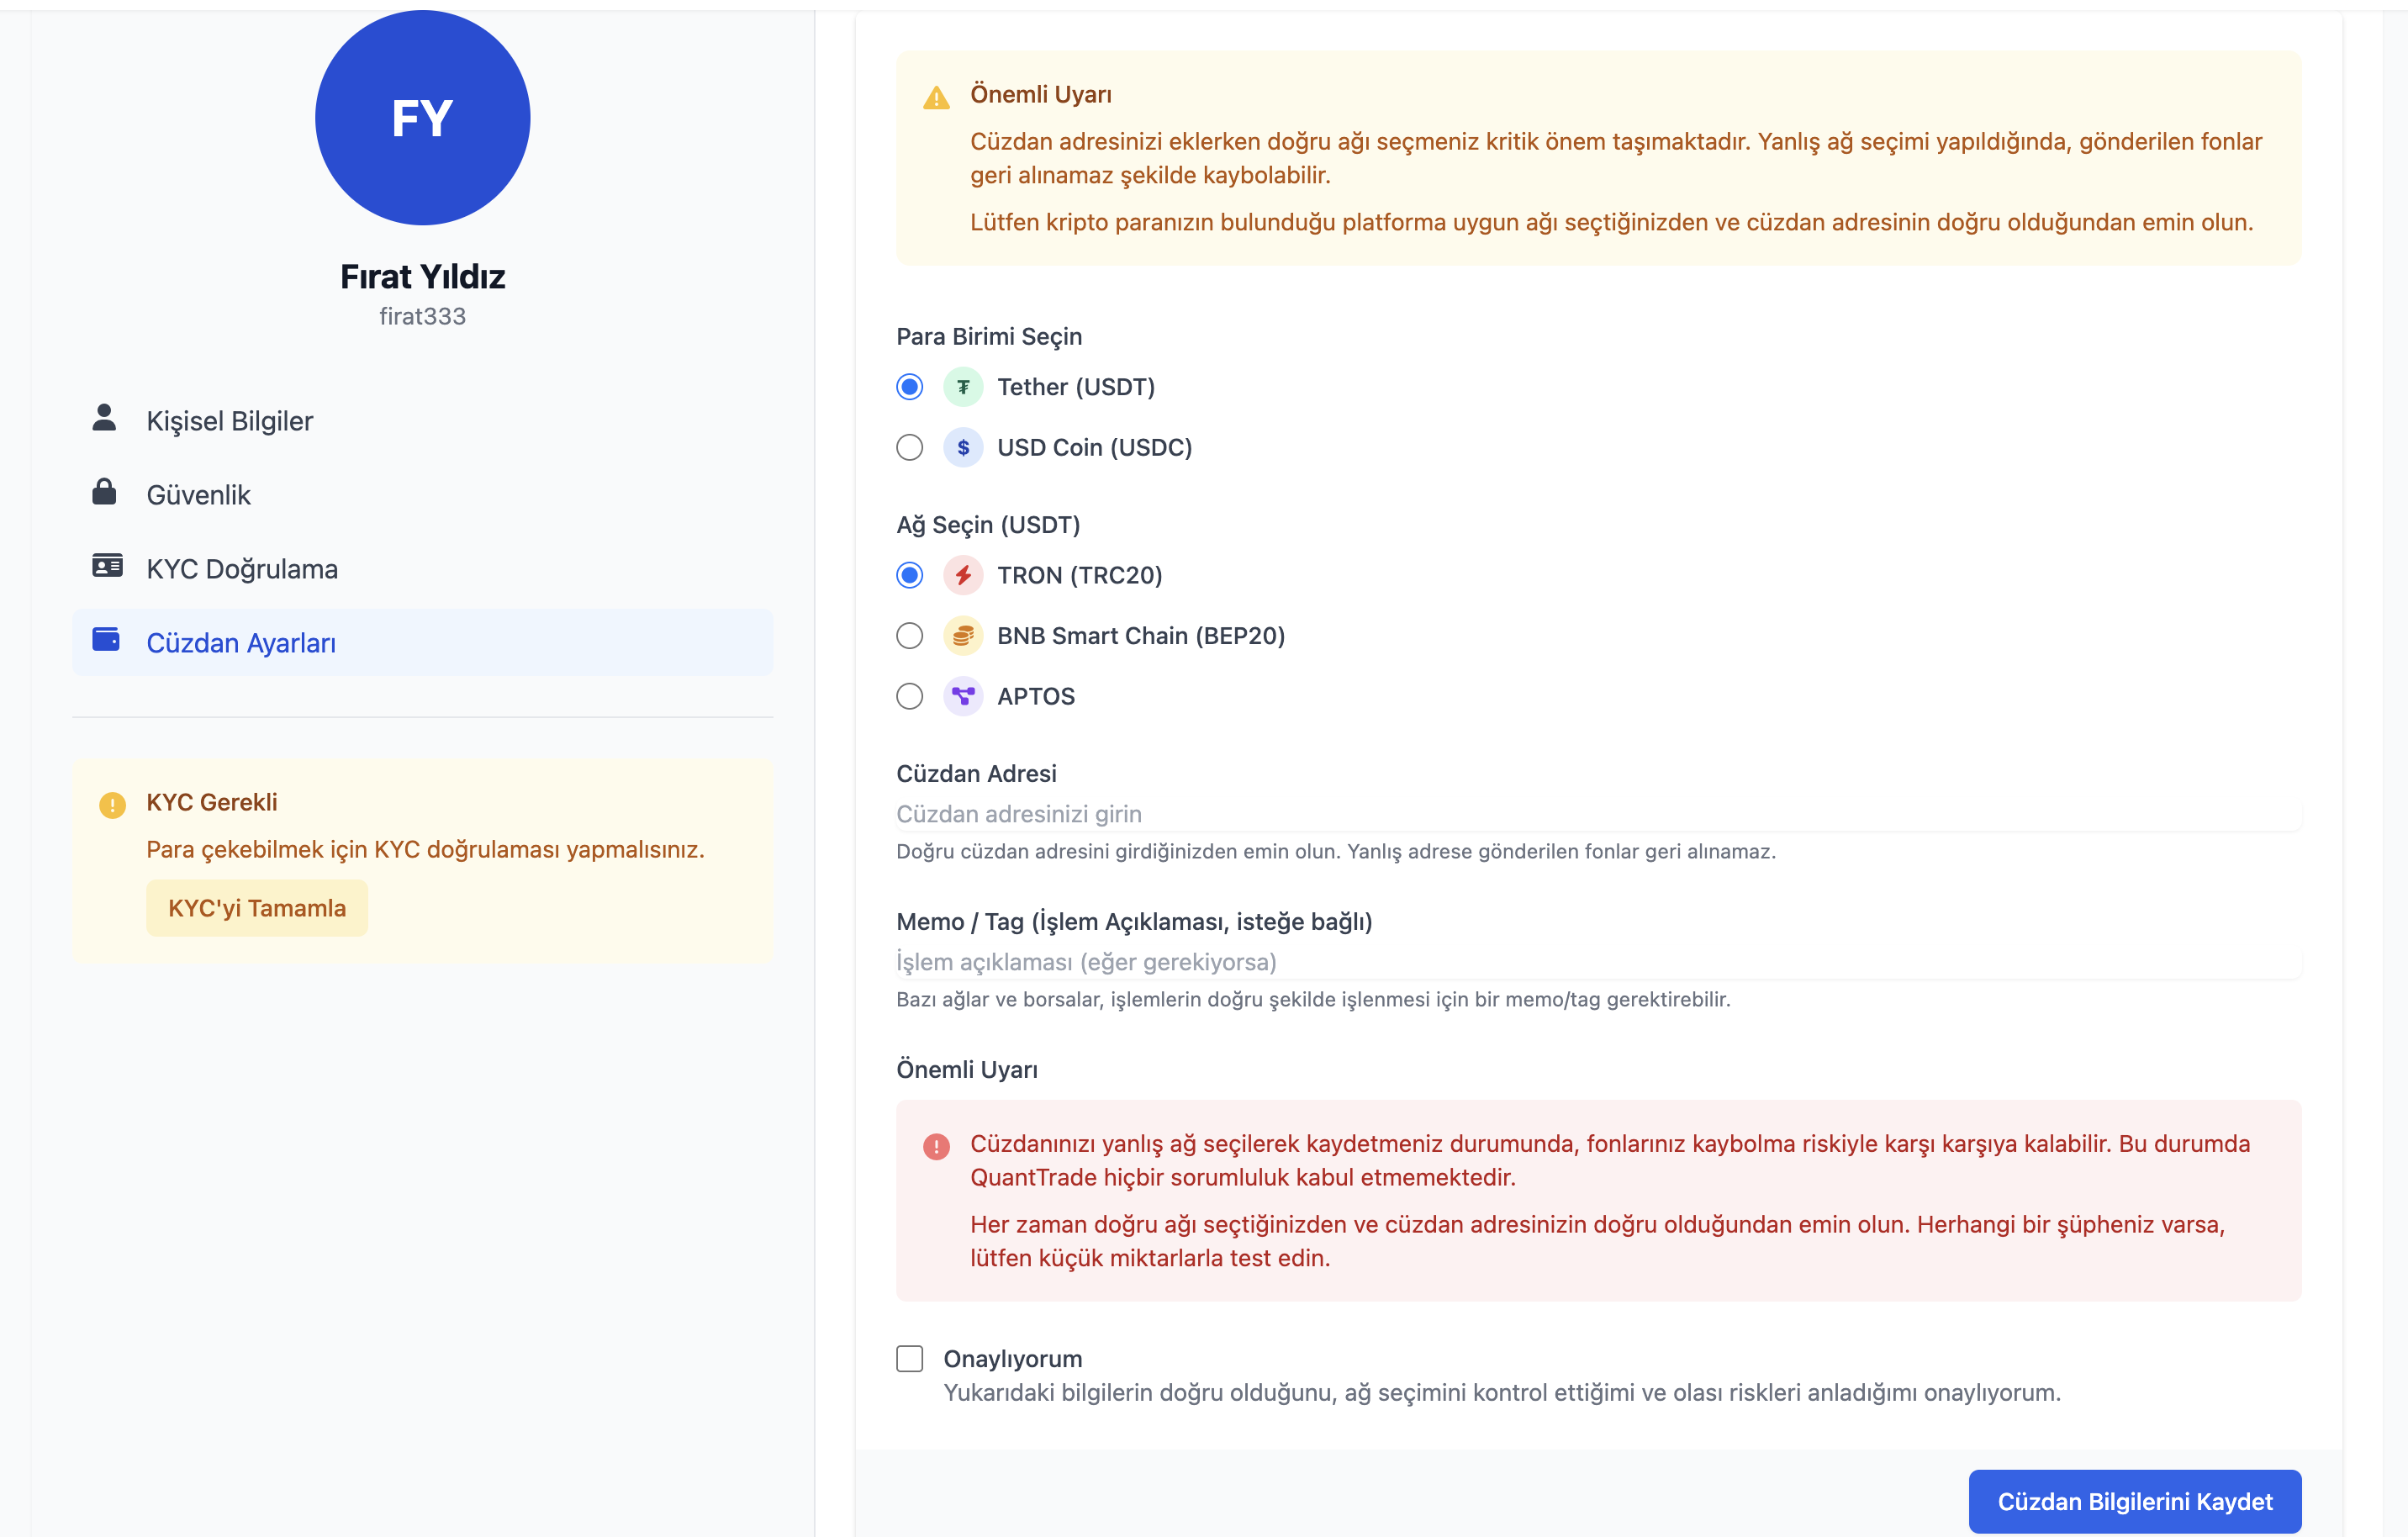Screen dimensions: 2408x1537
Task: Click the BNB Smart Chain coins icon
Action: click(x=963, y=636)
